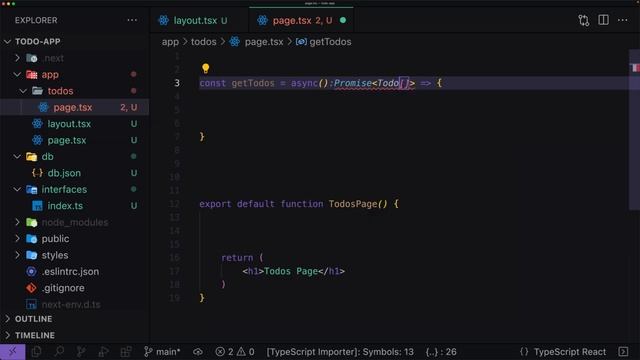Open editor More Actions ellipsis
Screen dimensions: 640x360
click(622, 20)
